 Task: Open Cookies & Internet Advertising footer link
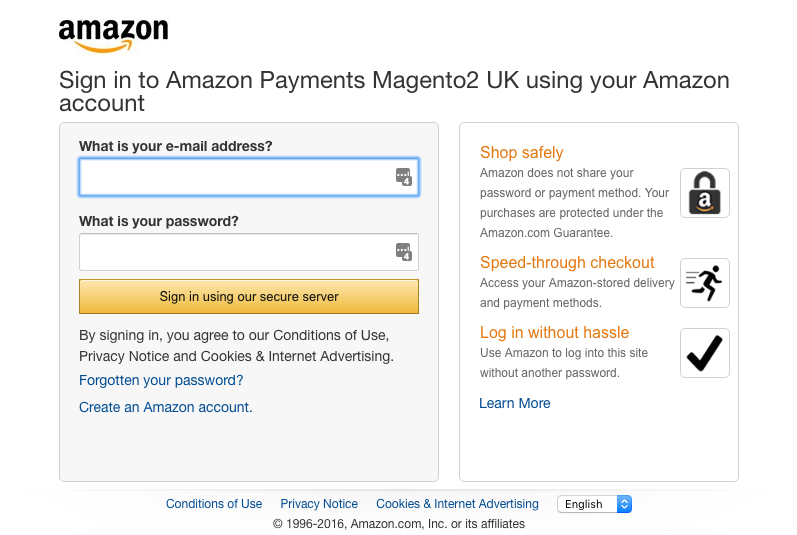(x=457, y=504)
